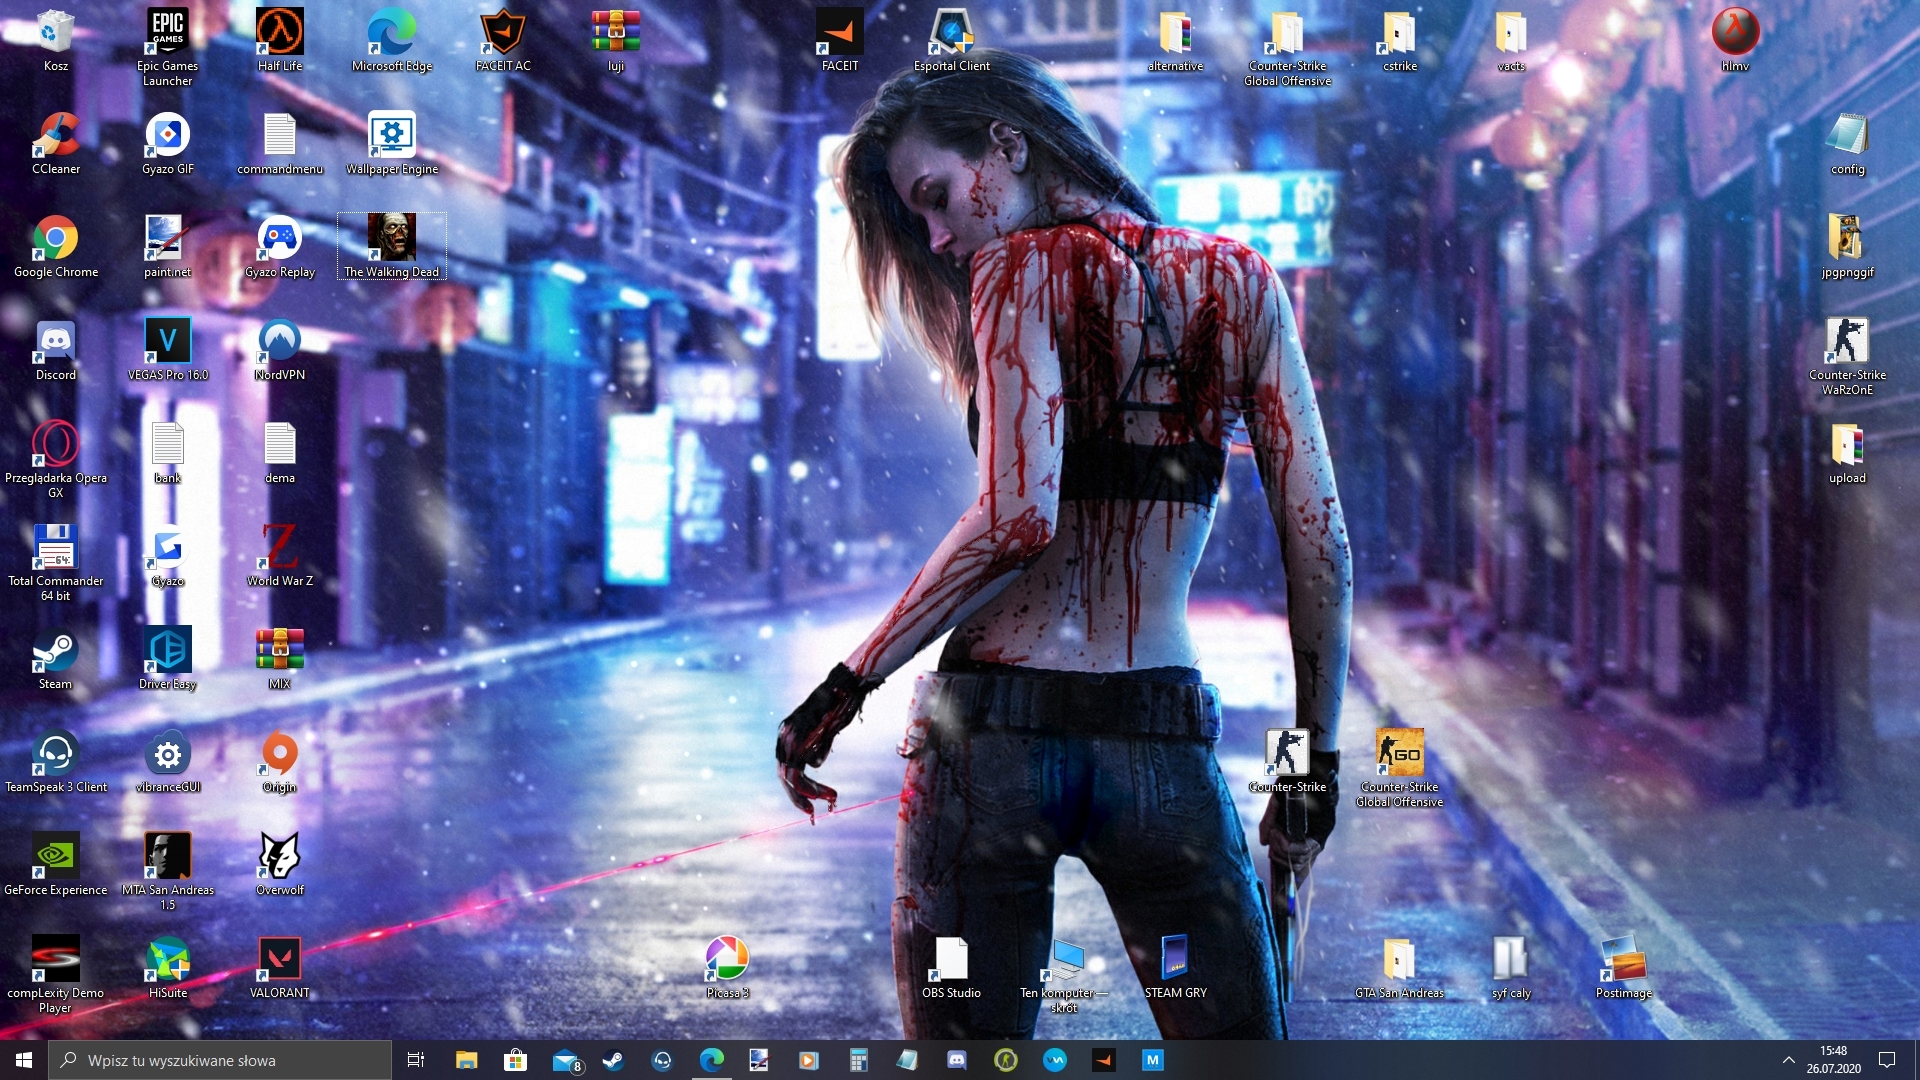Viewport: 1920px width, 1080px height.
Task: Select the syf caly folder
Action: (x=1511, y=968)
